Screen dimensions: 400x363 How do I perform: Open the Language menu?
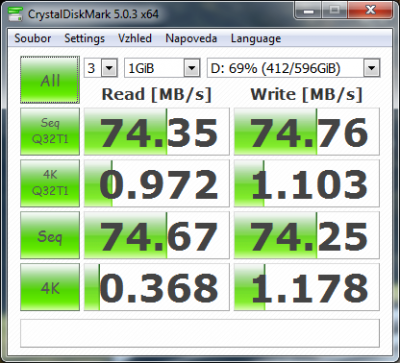[x=256, y=38]
